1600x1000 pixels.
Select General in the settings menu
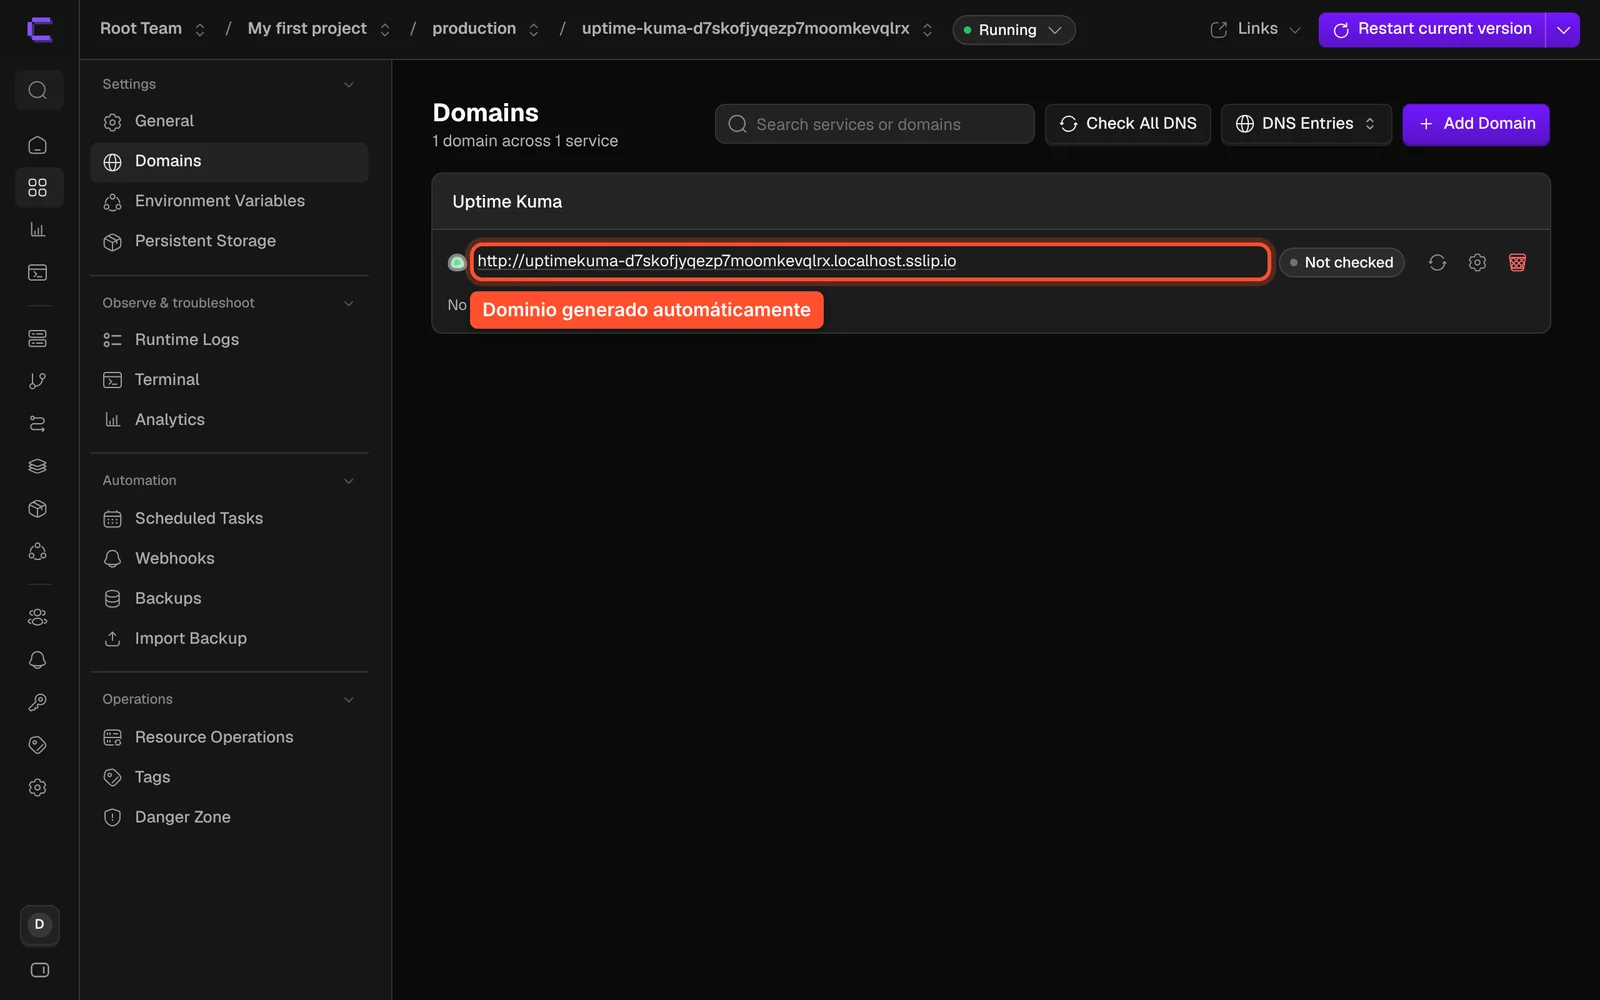pos(229,121)
